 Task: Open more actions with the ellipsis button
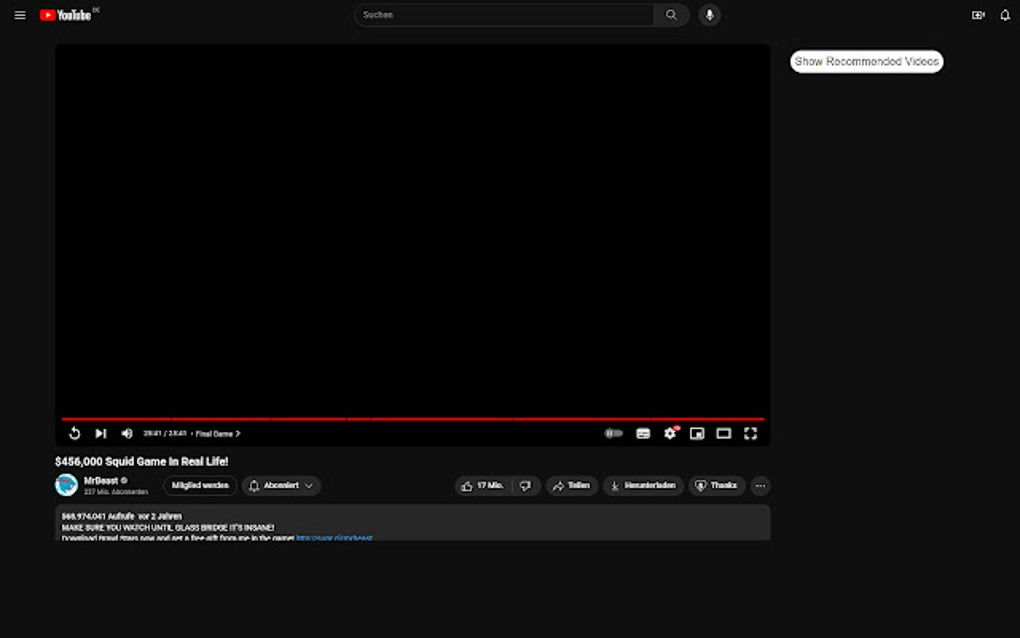[x=760, y=485]
